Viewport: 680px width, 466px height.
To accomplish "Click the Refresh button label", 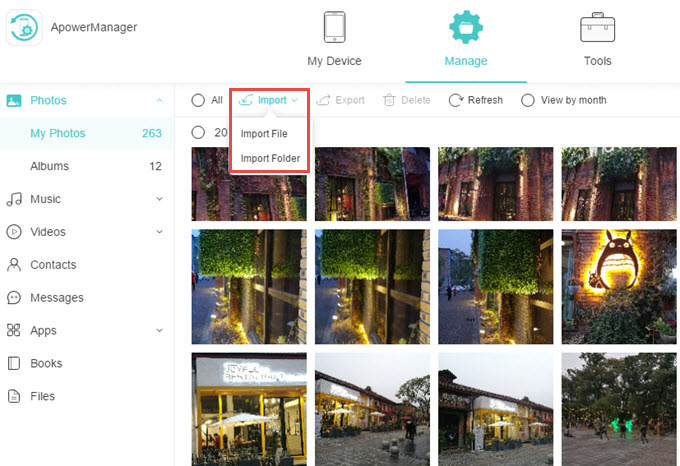I will point(485,100).
